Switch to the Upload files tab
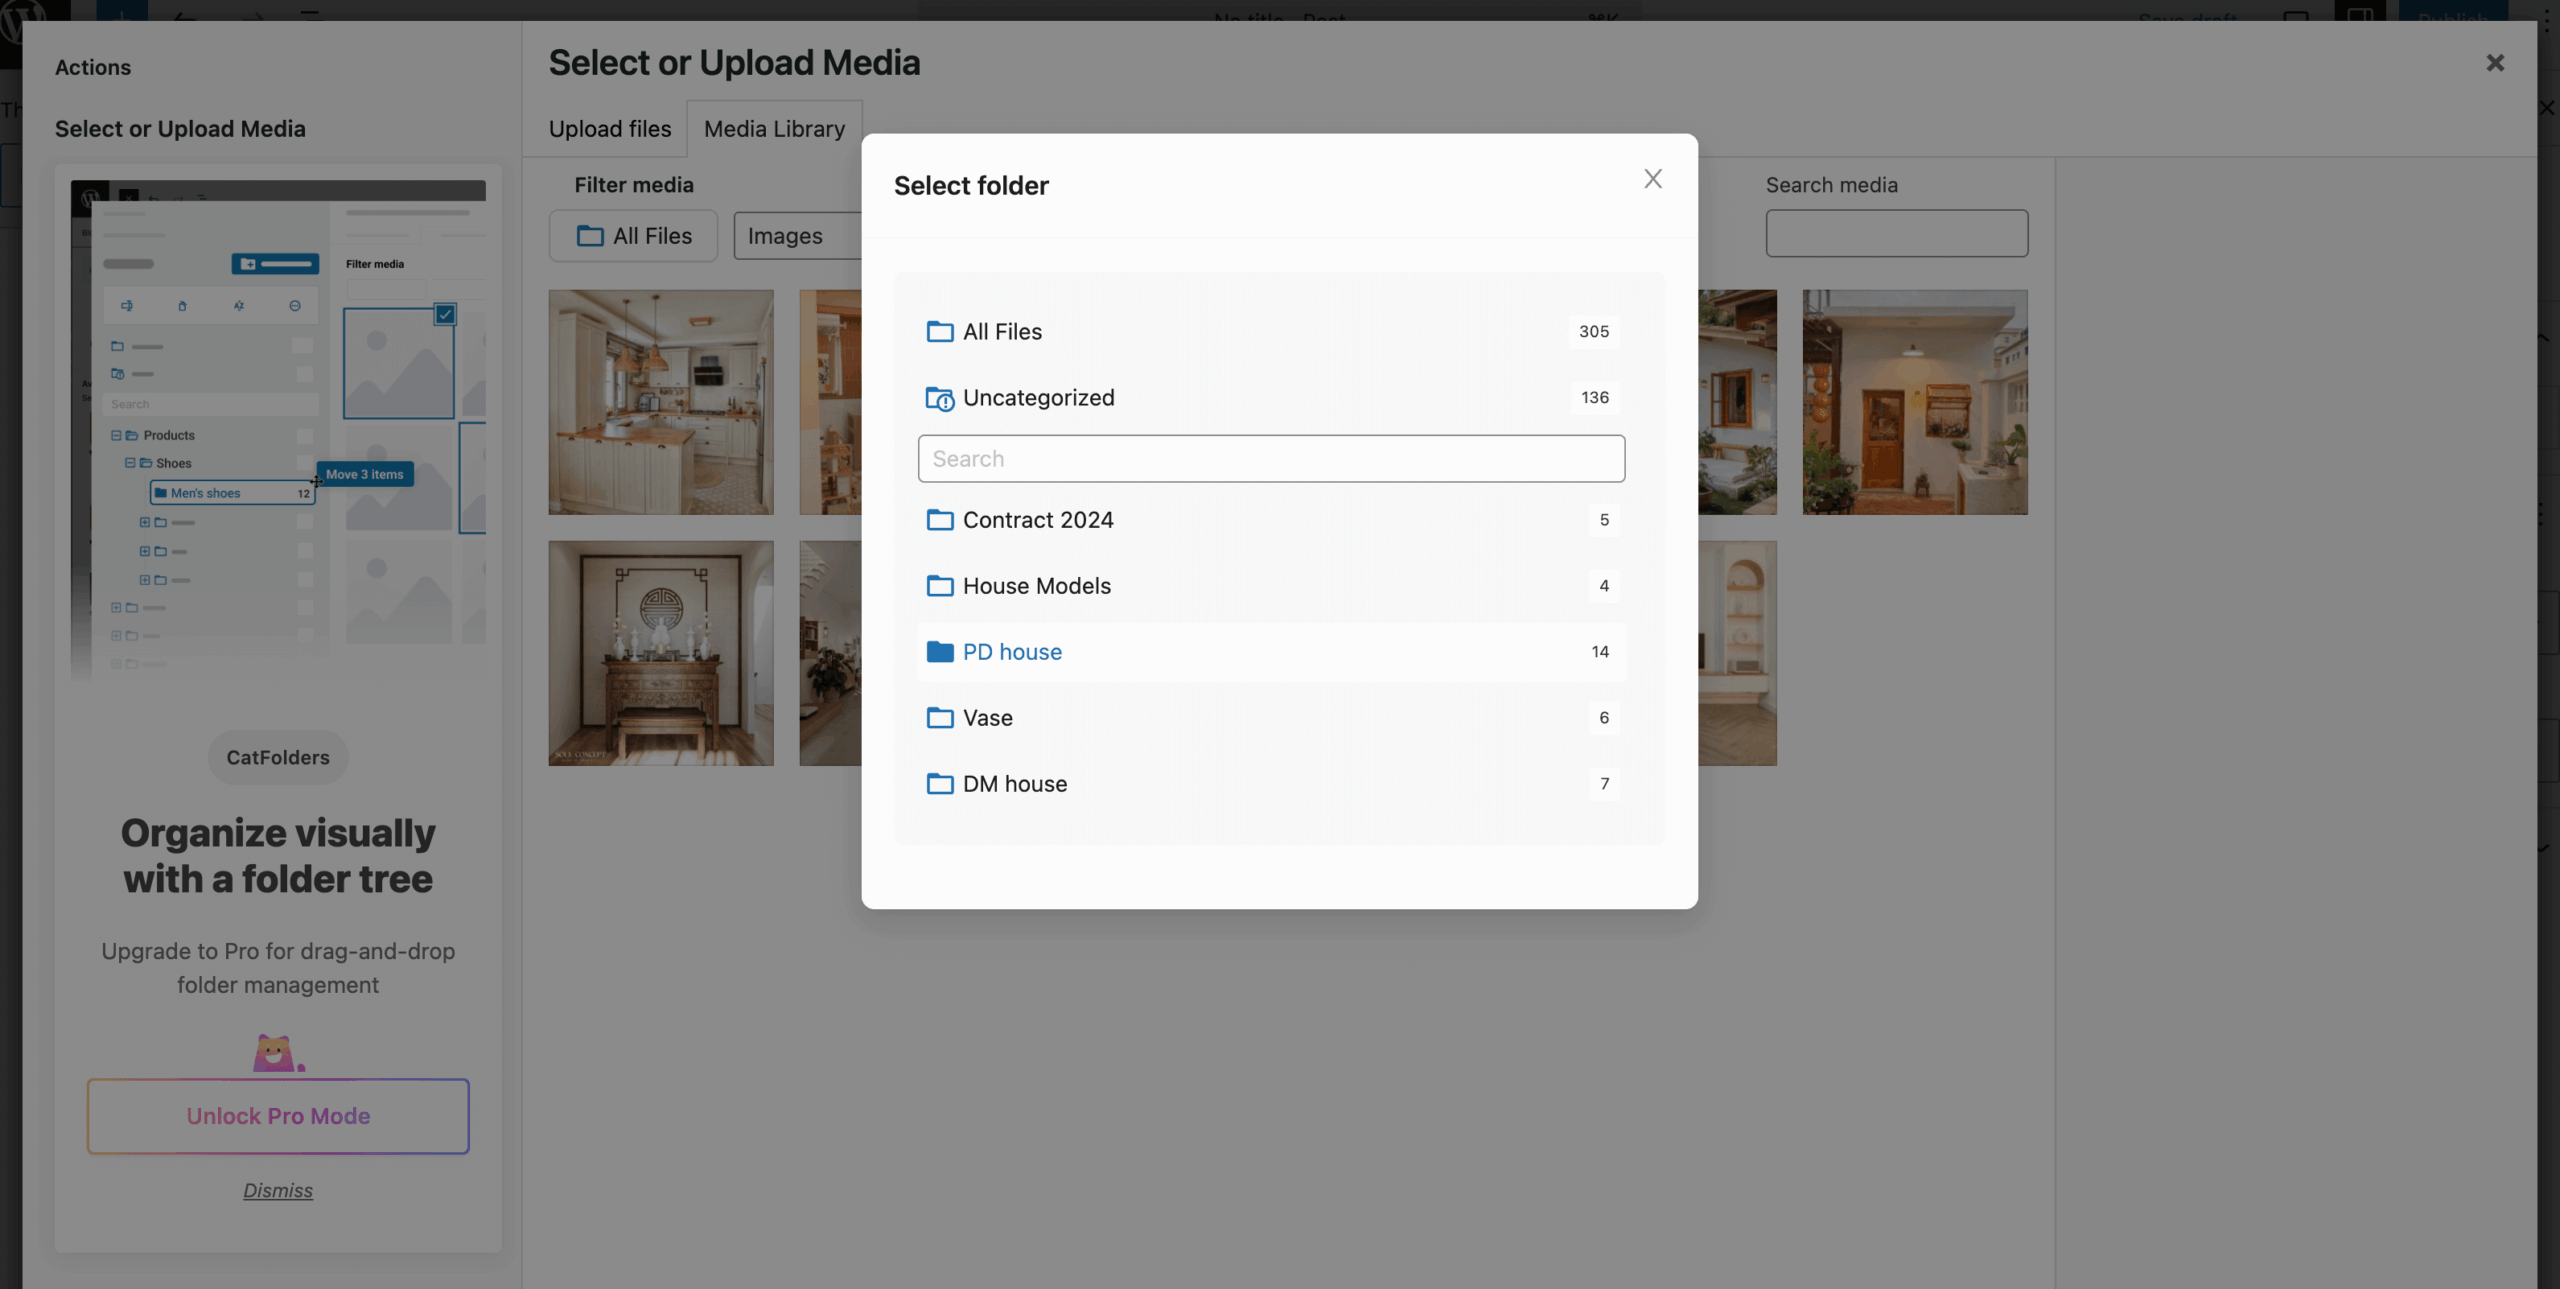 click(x=609, y=129)
